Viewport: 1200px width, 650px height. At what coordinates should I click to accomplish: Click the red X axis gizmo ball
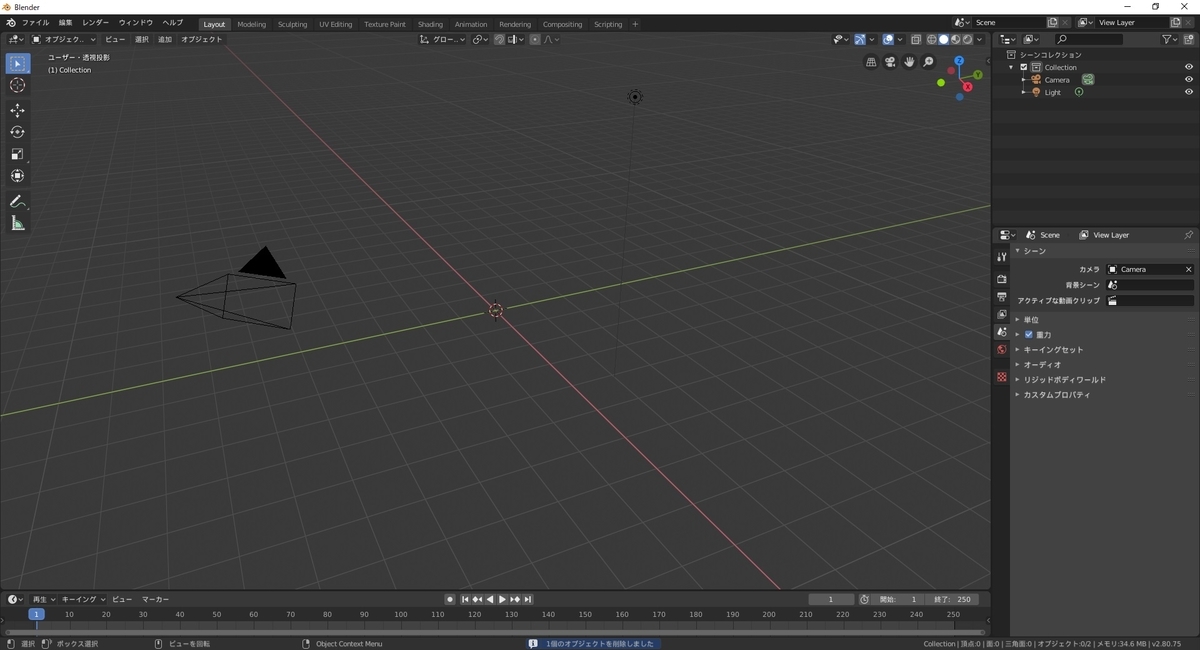[968, 87]
